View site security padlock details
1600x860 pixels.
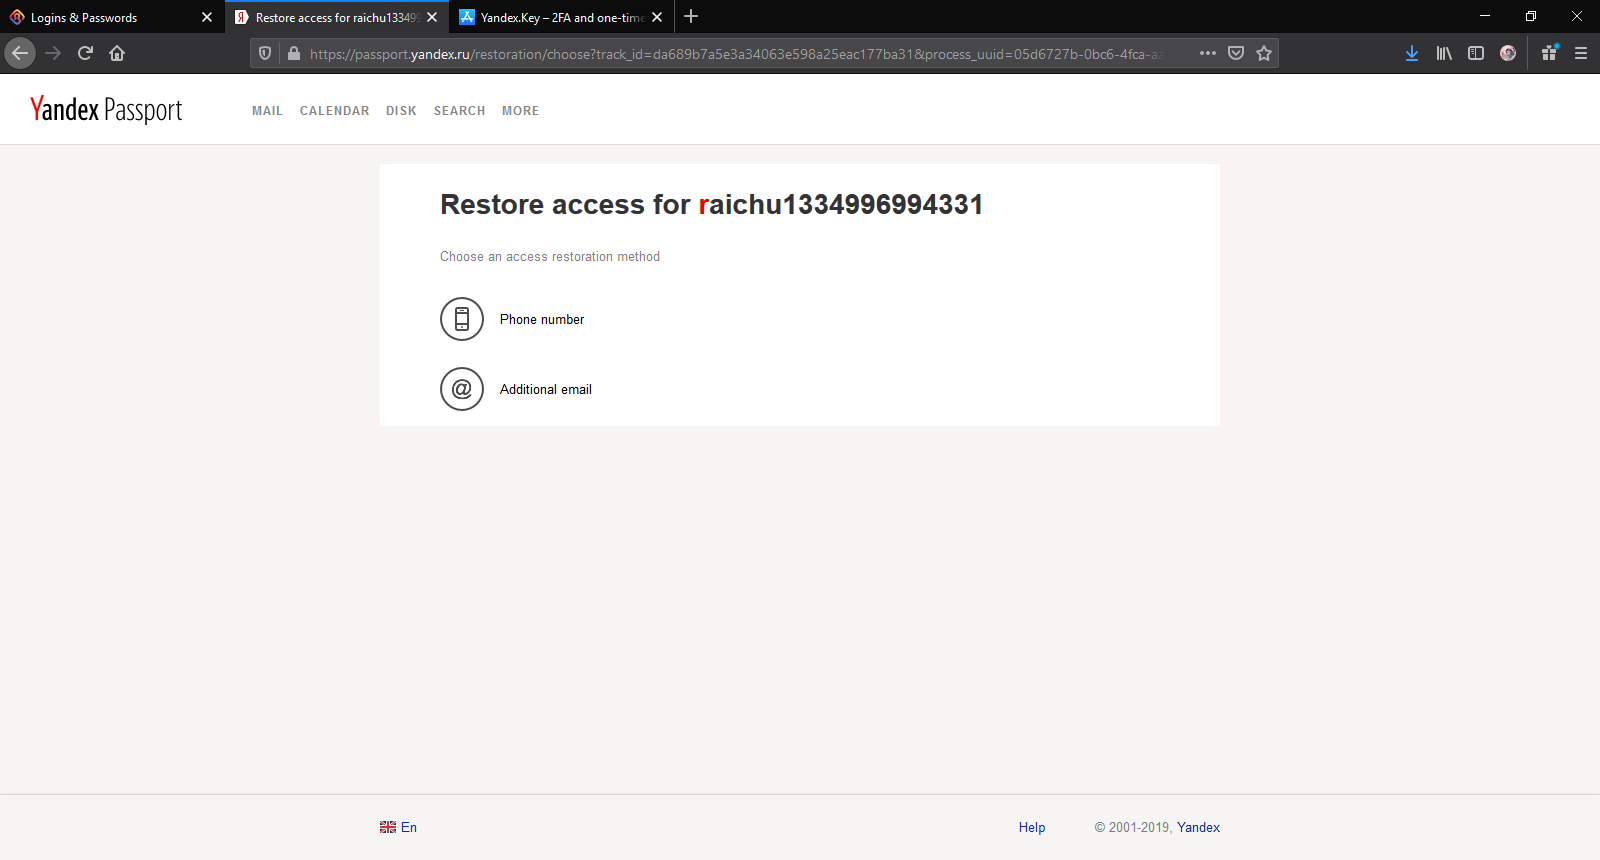click(x=293, y=53)
